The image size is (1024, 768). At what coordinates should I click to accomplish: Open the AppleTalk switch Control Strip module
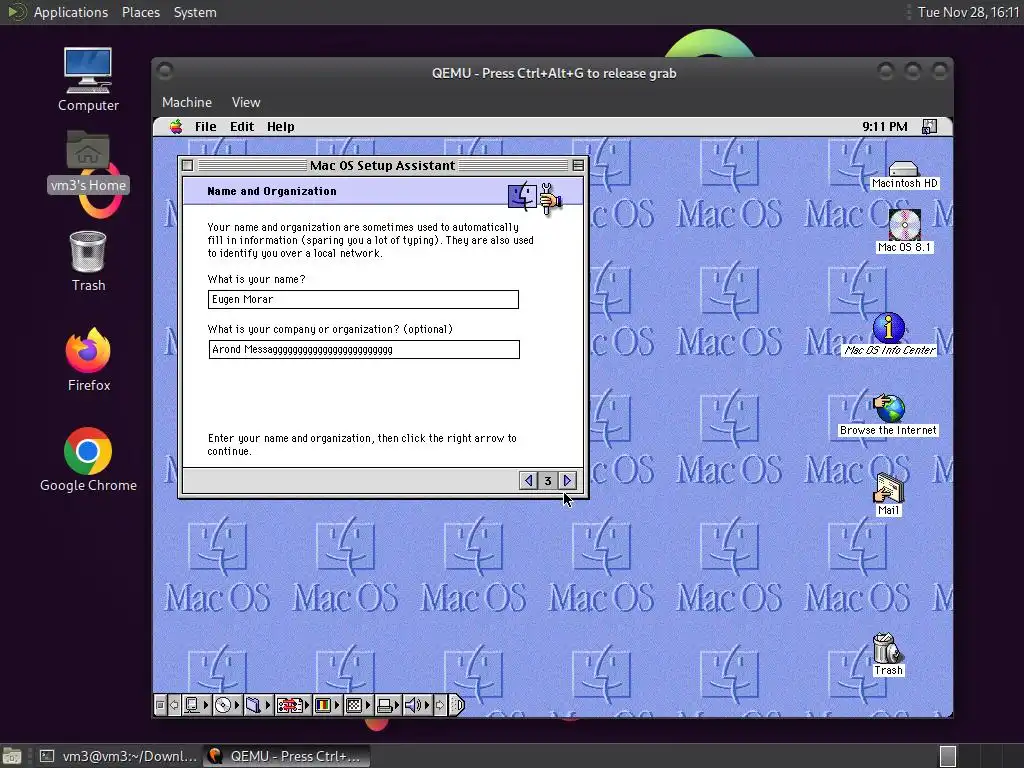[197, 705]
